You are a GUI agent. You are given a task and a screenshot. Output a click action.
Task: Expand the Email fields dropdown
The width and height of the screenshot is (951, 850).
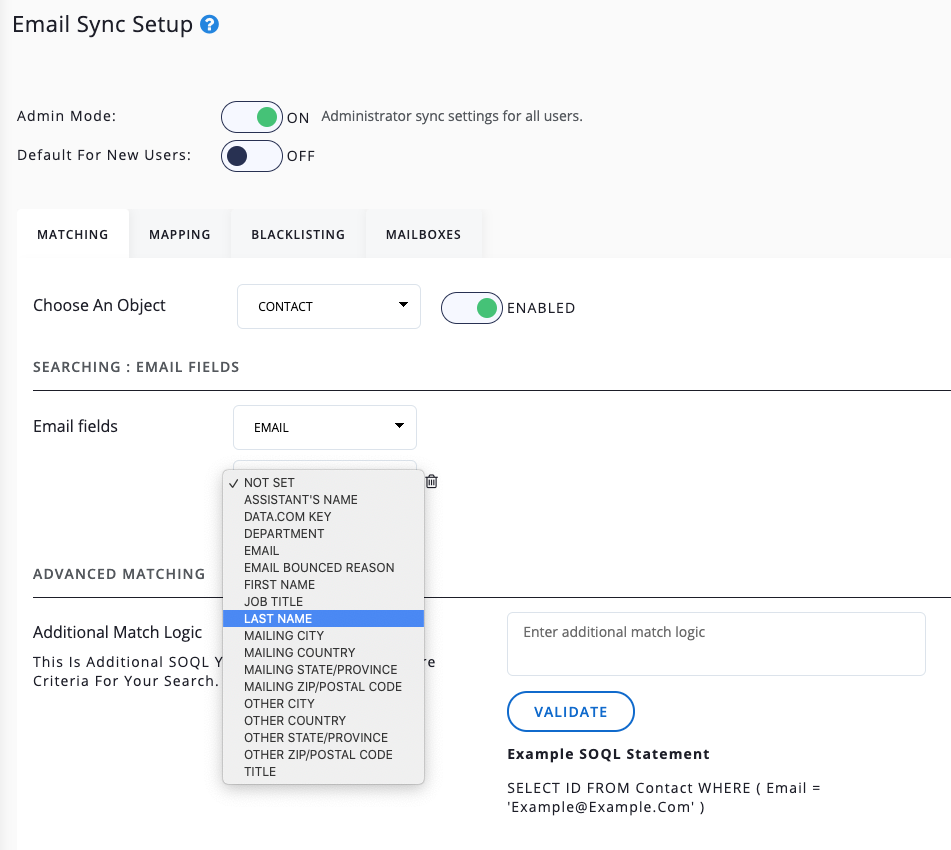325,427
